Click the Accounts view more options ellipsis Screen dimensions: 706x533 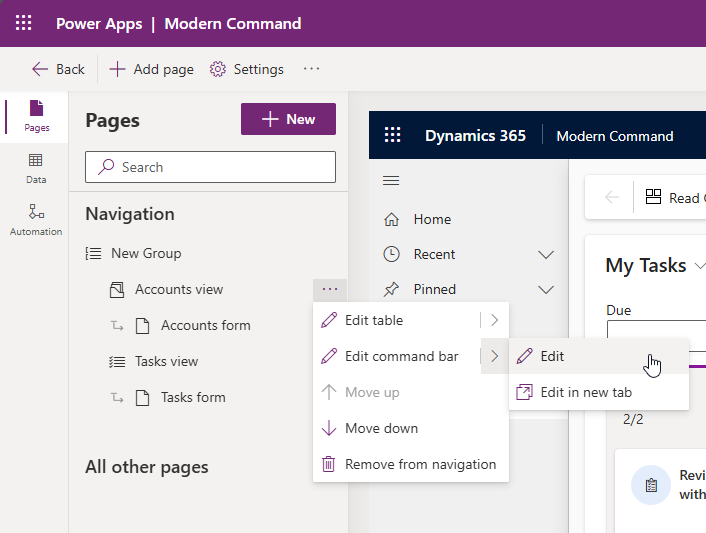(x=330, y=289)
